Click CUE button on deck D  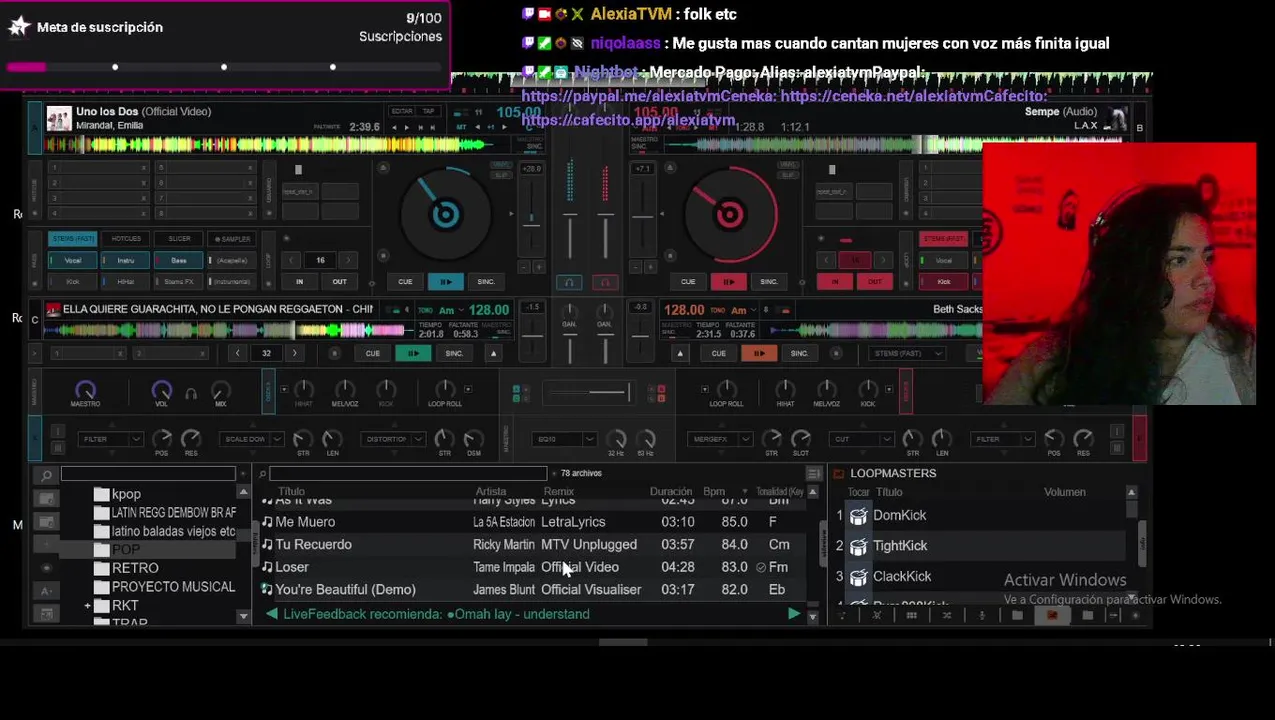coord(718,353)
